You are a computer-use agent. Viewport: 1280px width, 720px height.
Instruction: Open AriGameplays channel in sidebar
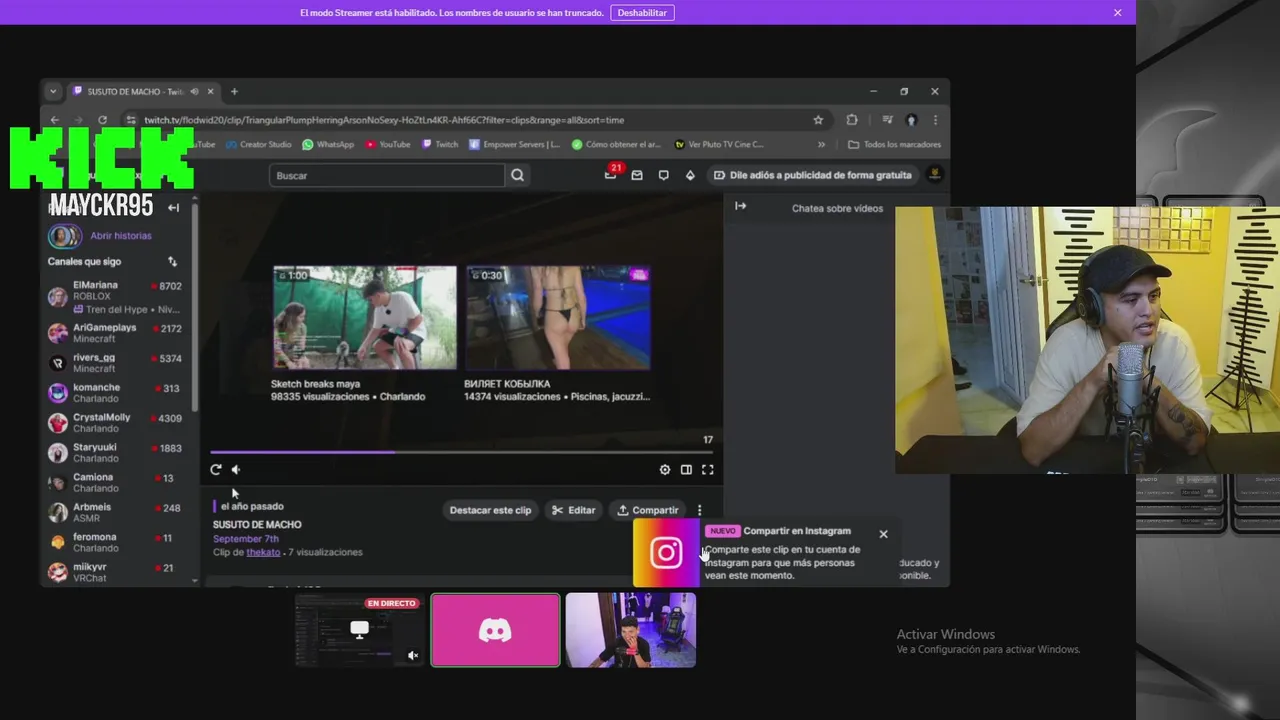(x=115, y=333)
